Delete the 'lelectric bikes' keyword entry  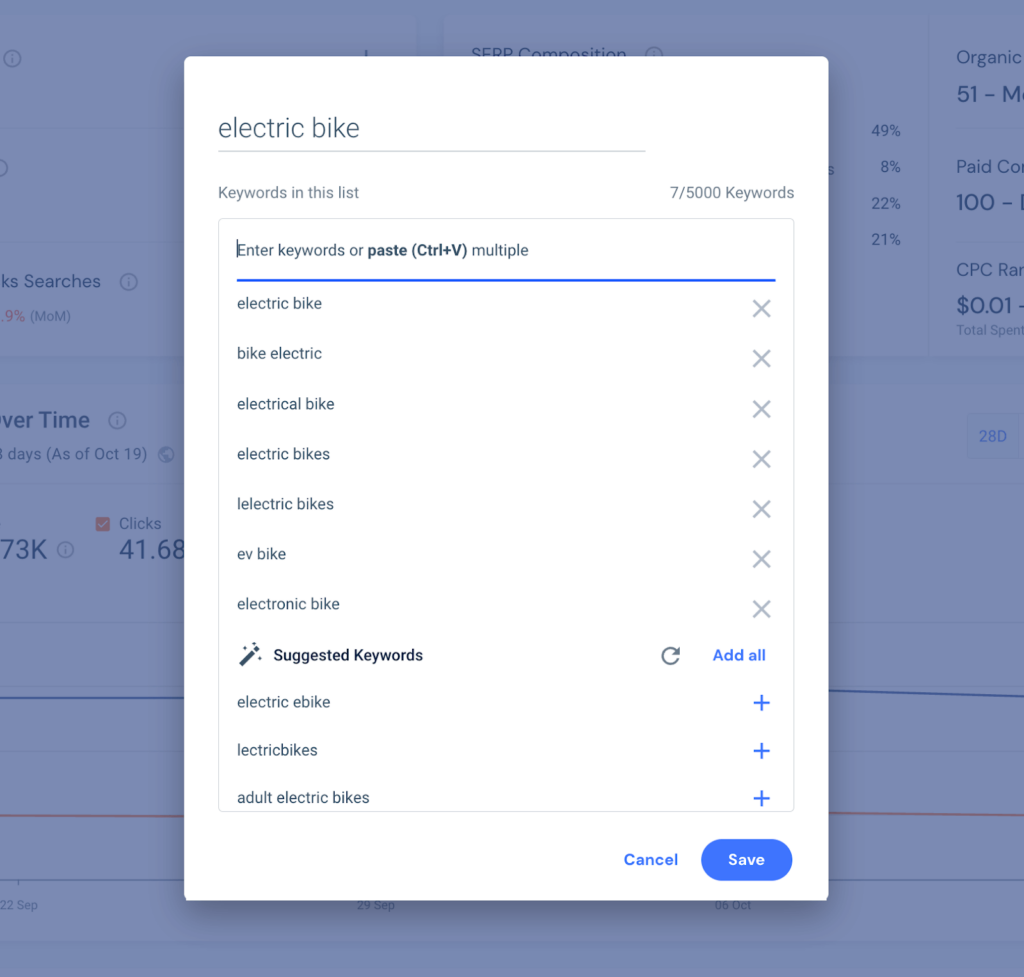tap(761, 509)
